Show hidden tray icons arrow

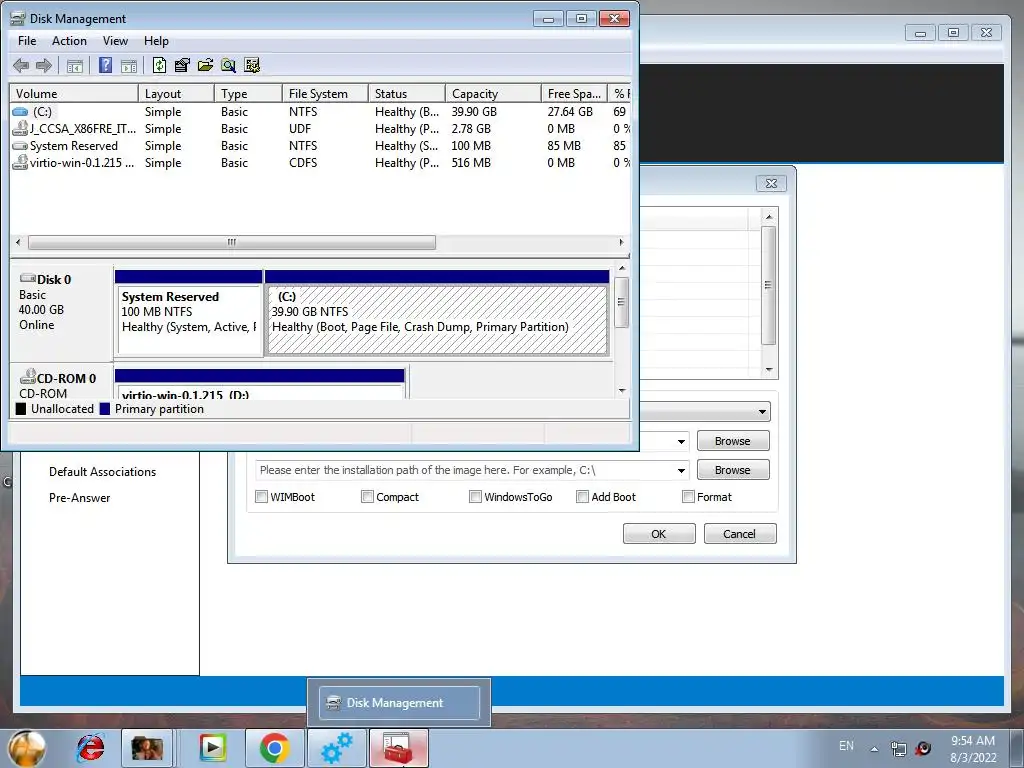click(x=874, y=748)
